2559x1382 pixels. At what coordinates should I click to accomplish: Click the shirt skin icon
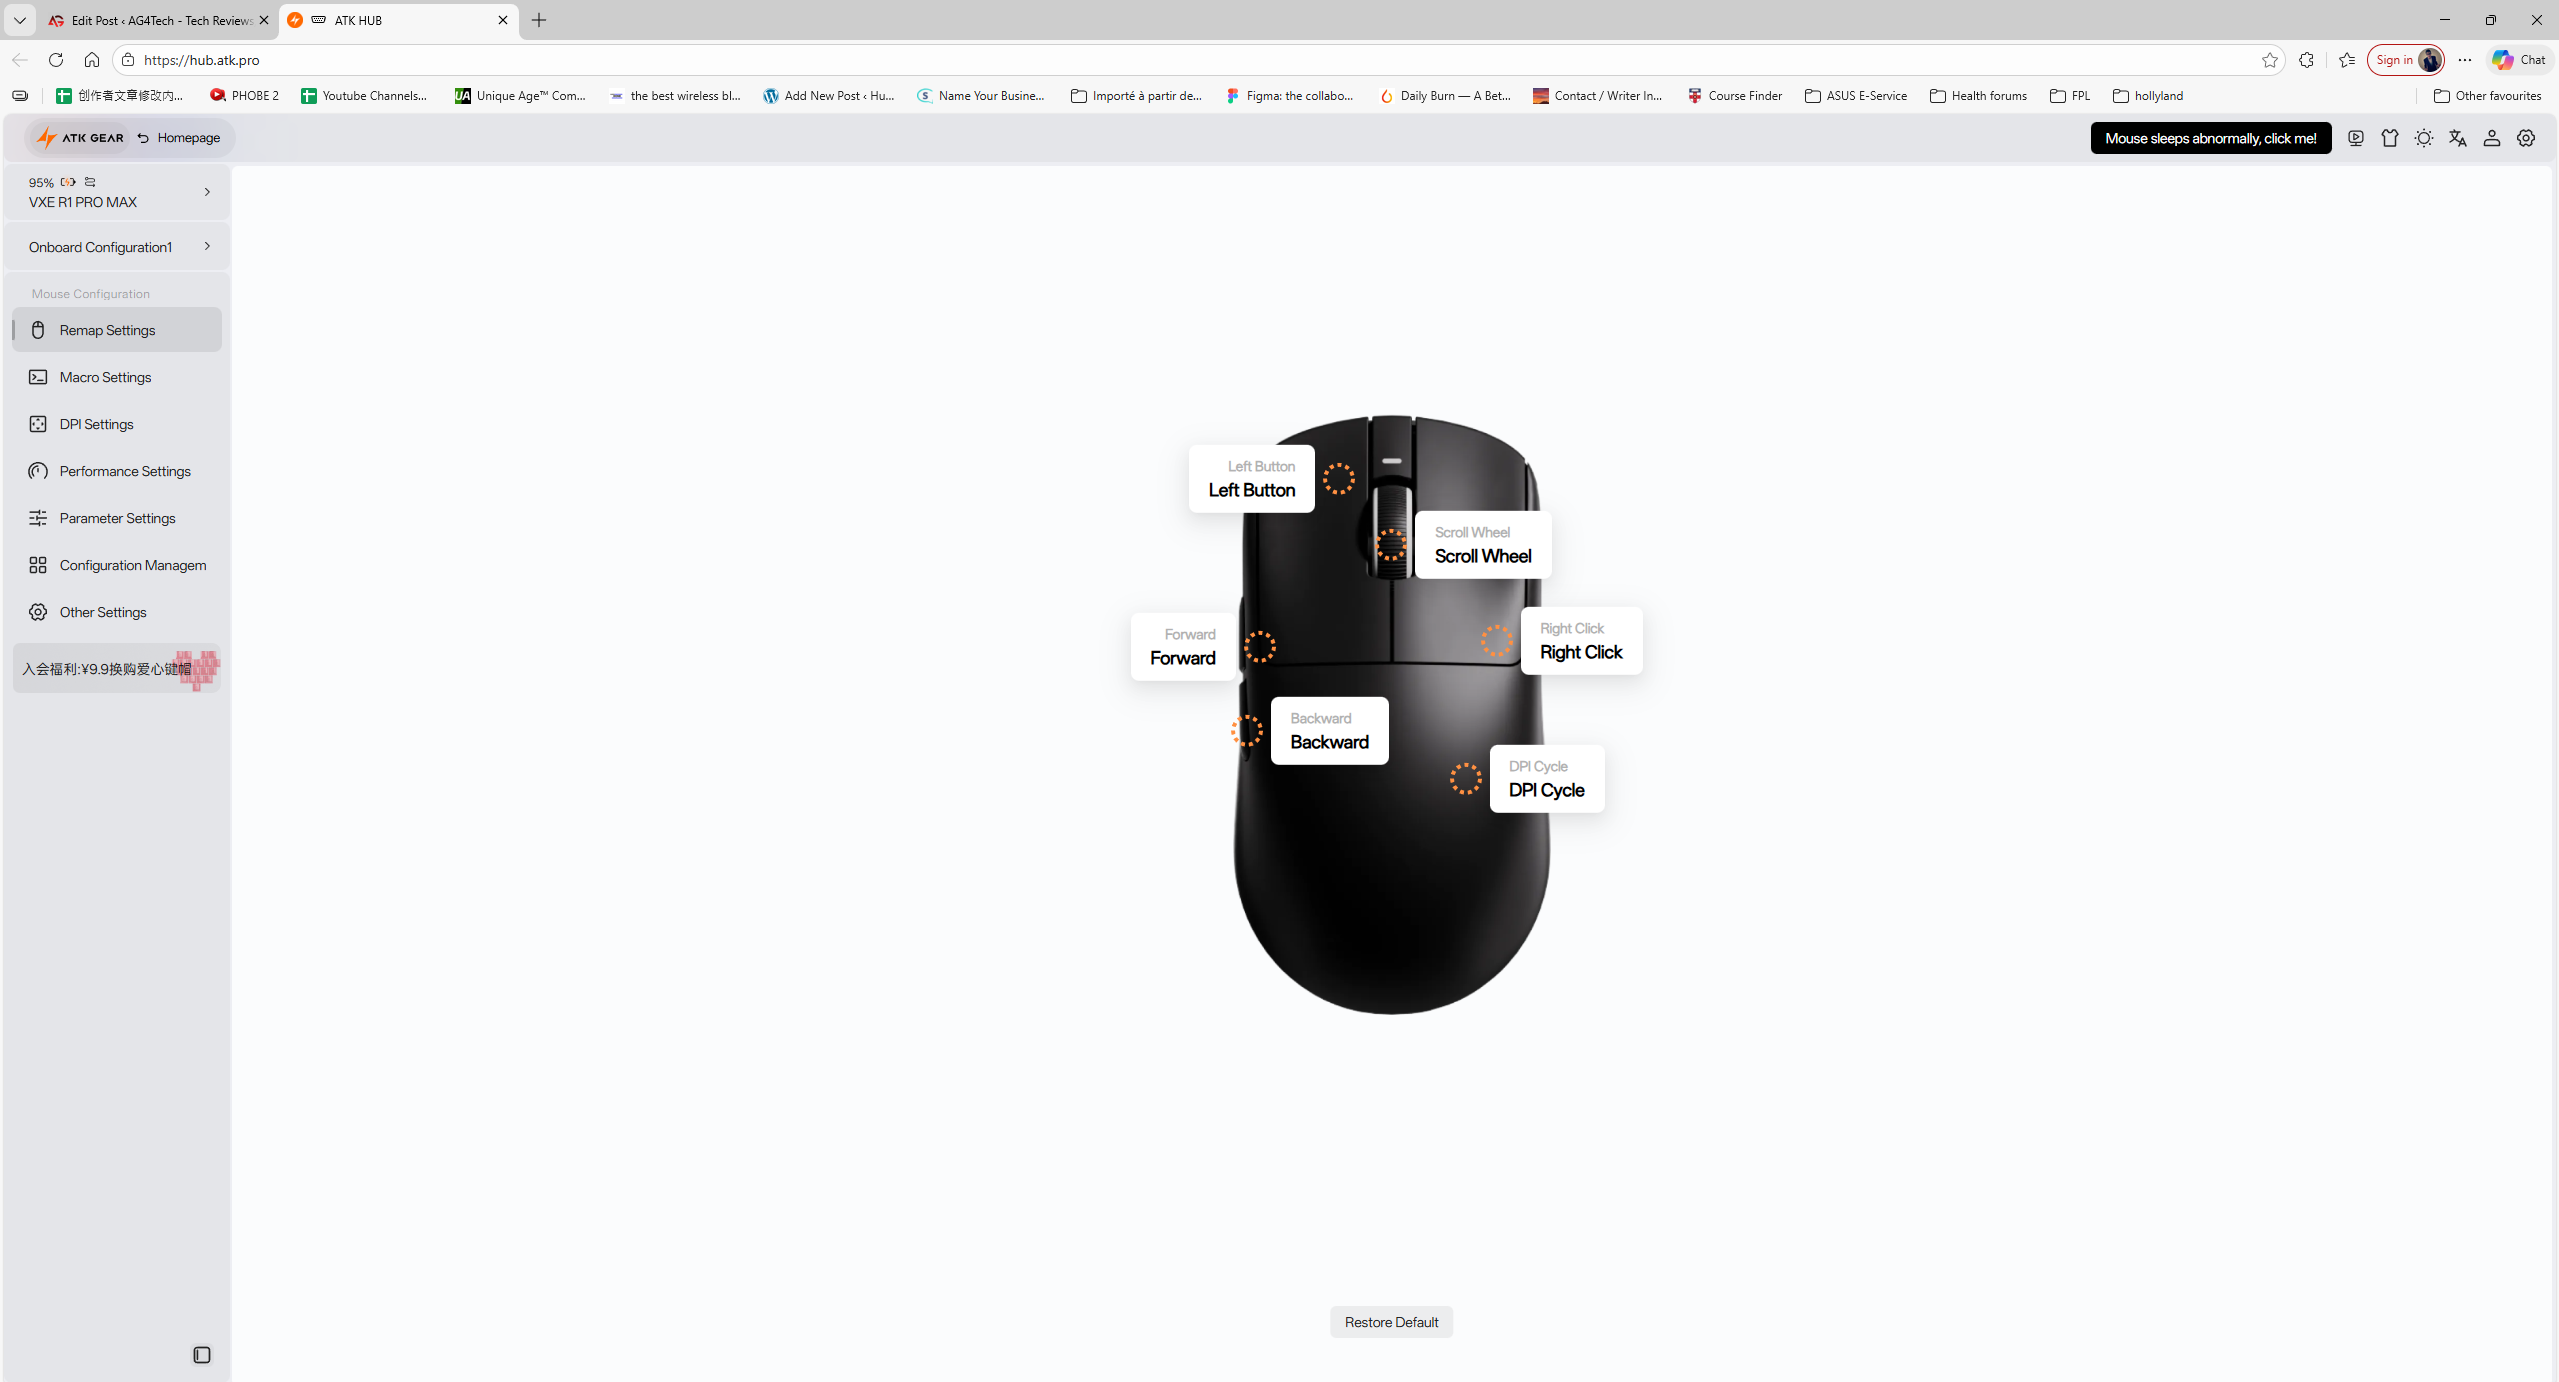click(x=2389, y=138)
